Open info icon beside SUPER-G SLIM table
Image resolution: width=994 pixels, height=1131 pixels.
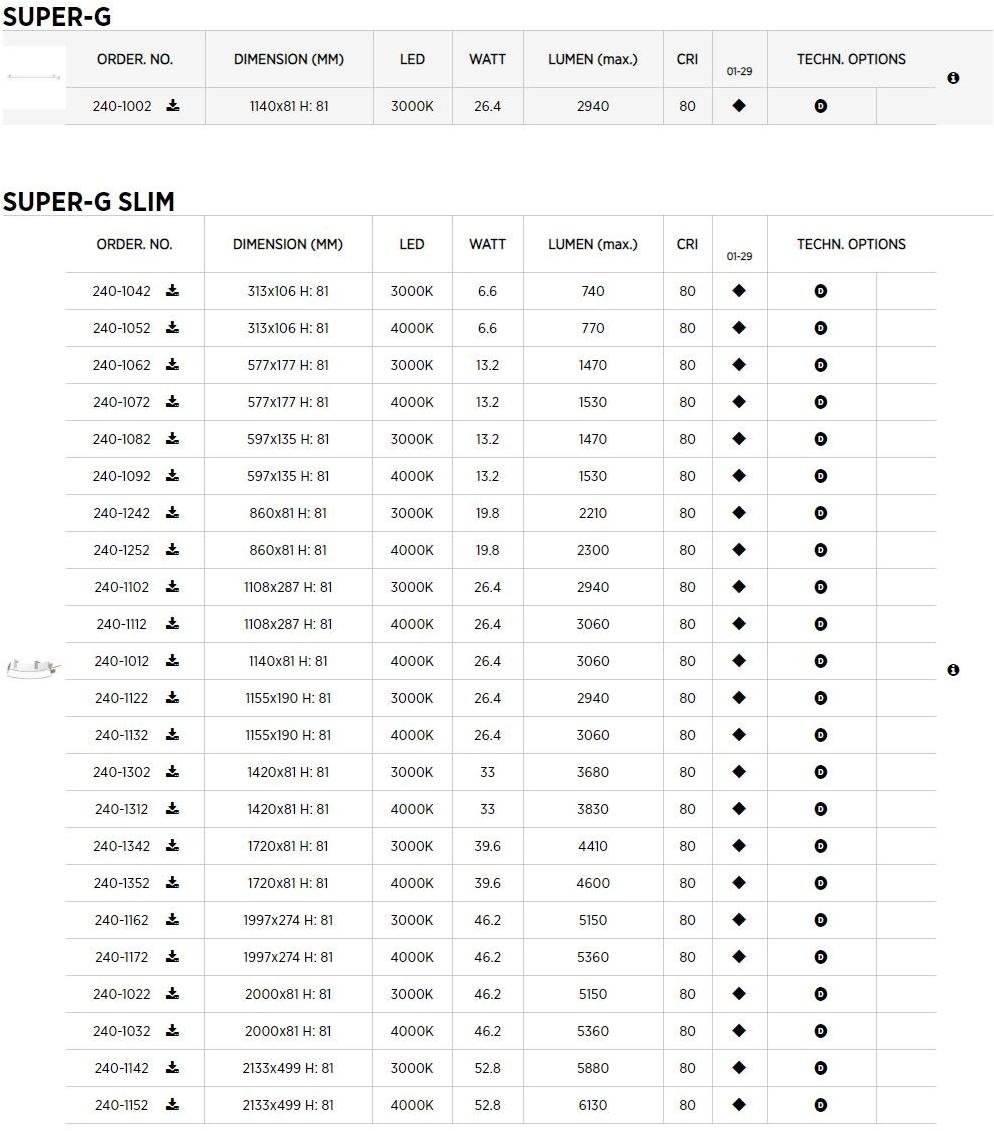pos(953,670)
